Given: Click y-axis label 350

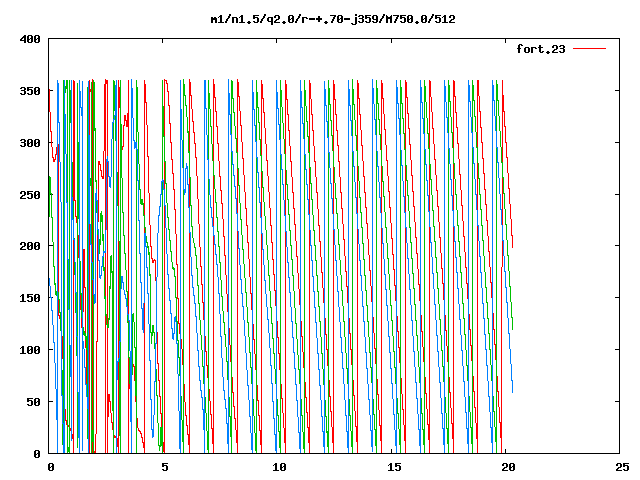Looking at the screenshot, I should pos(30,91).
